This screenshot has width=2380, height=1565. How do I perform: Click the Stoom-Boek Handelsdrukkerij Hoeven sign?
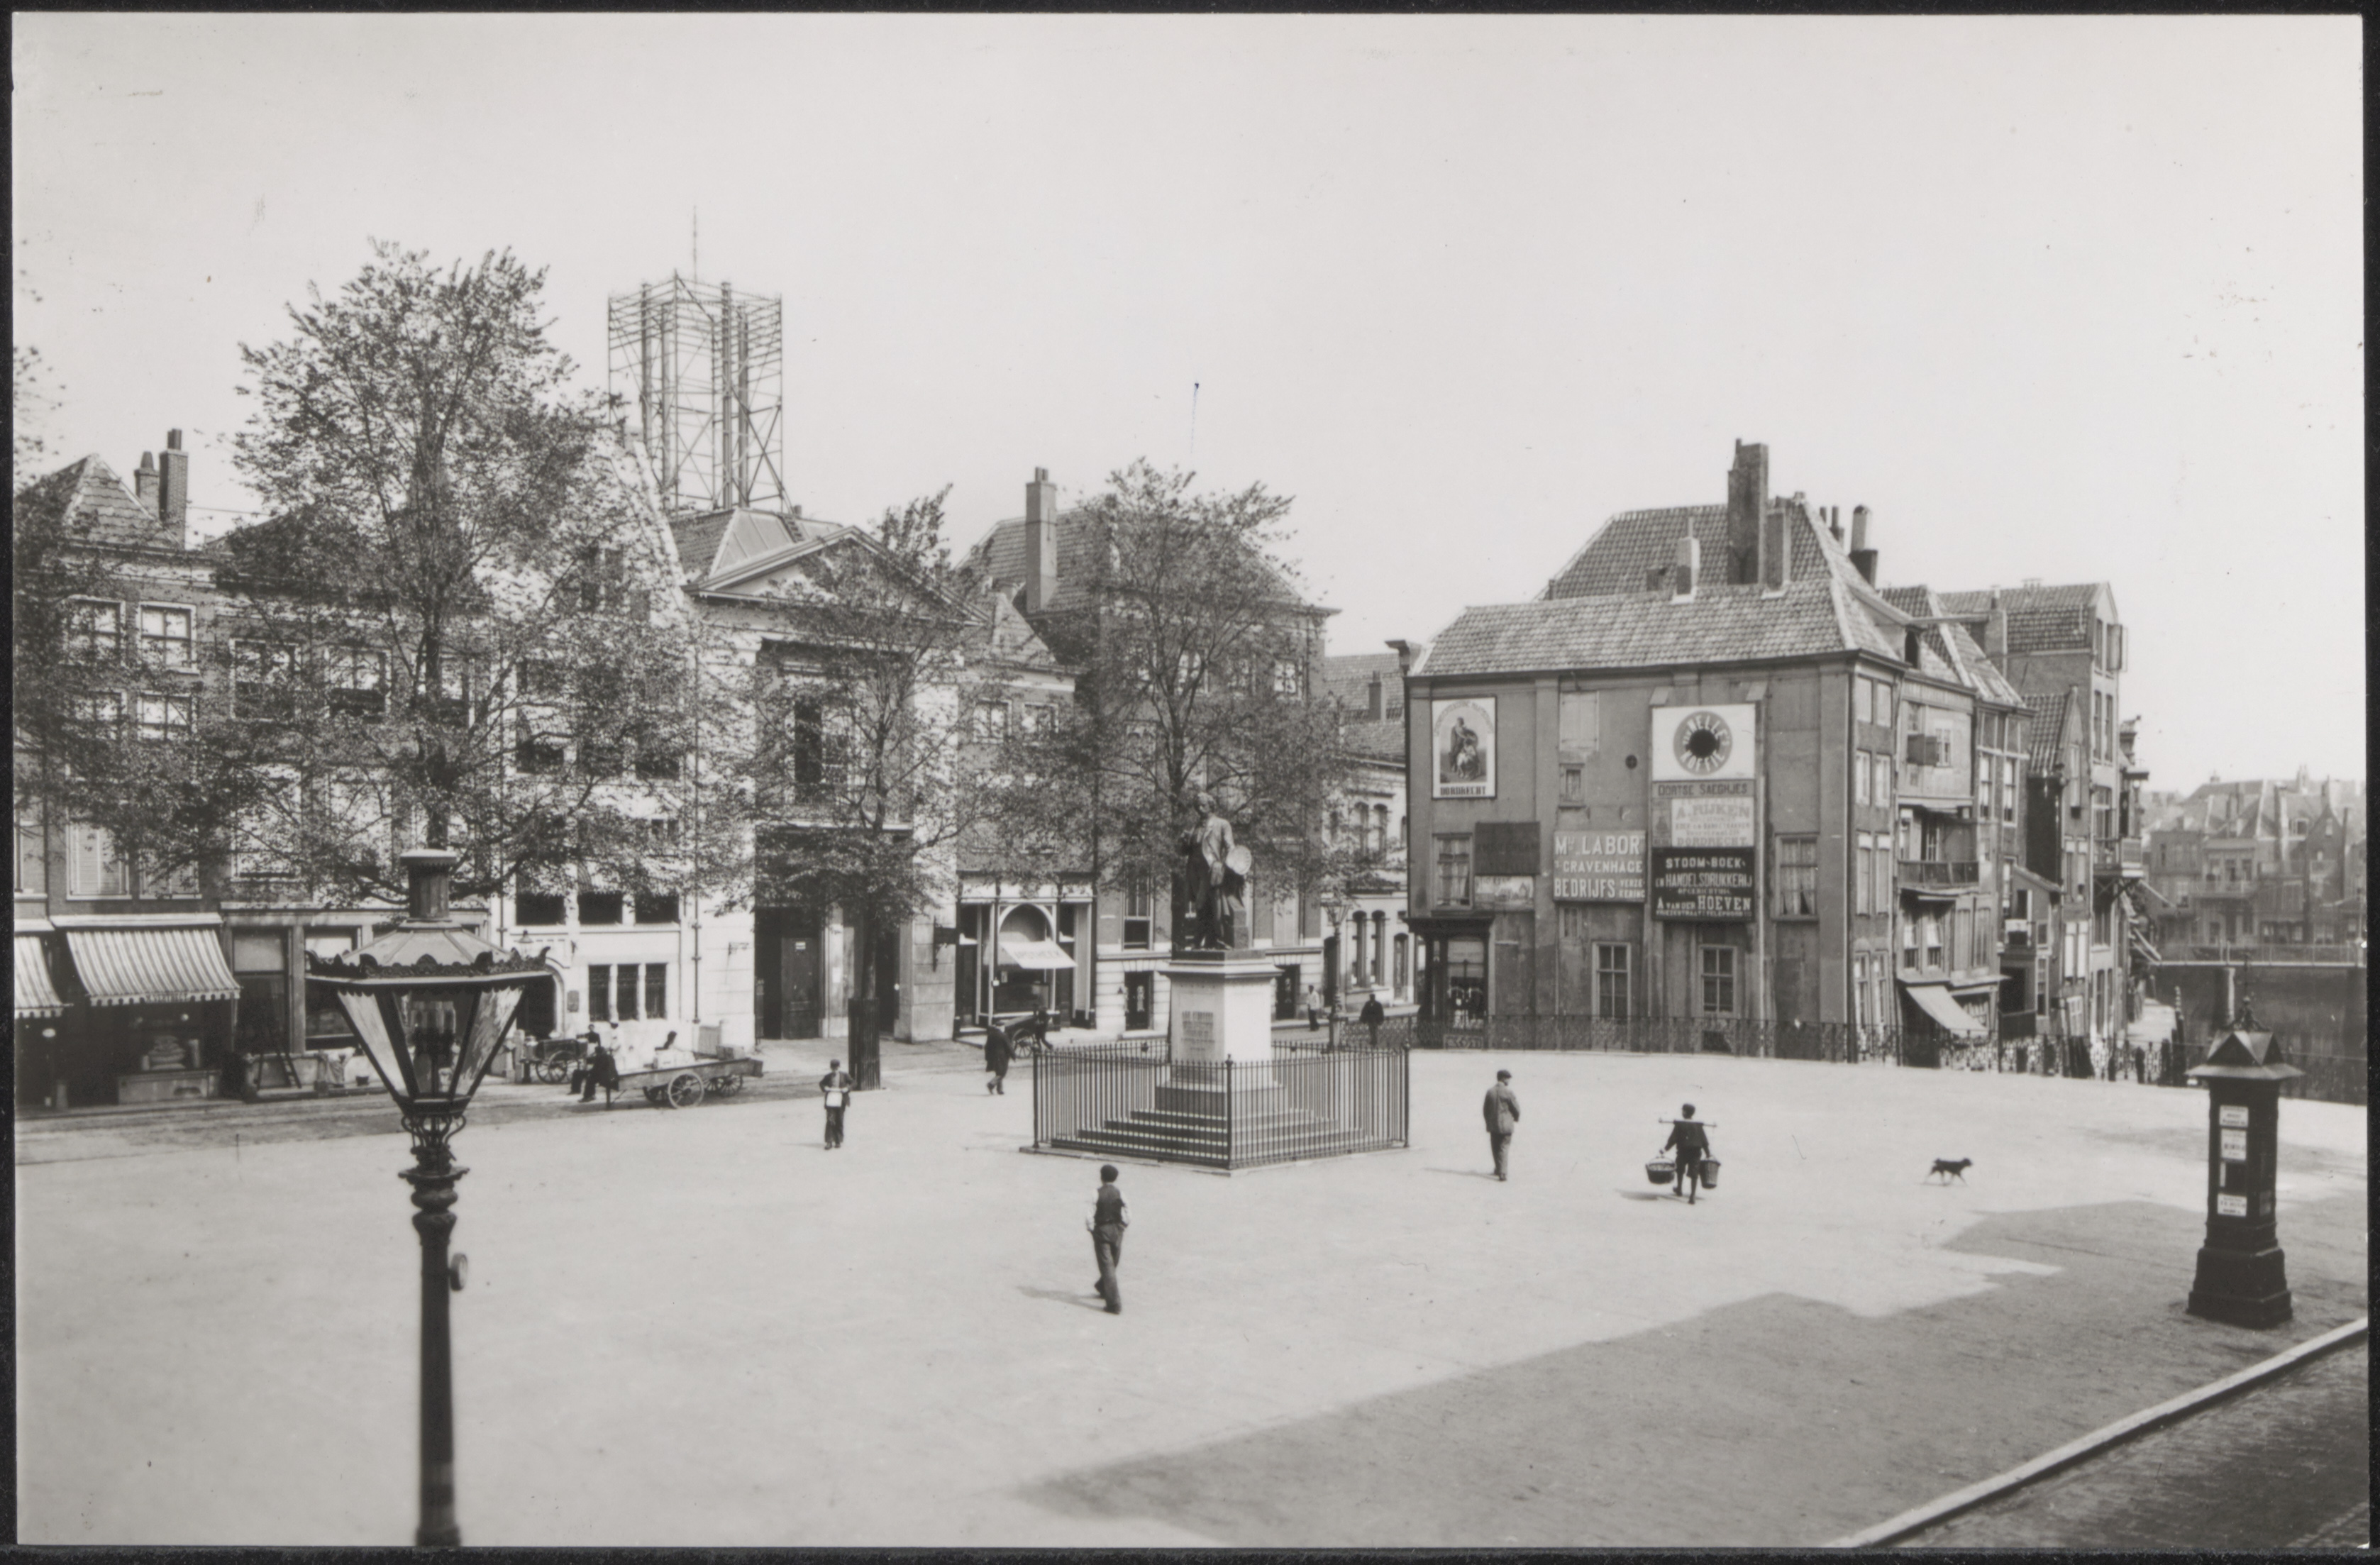coord(1702,885)
